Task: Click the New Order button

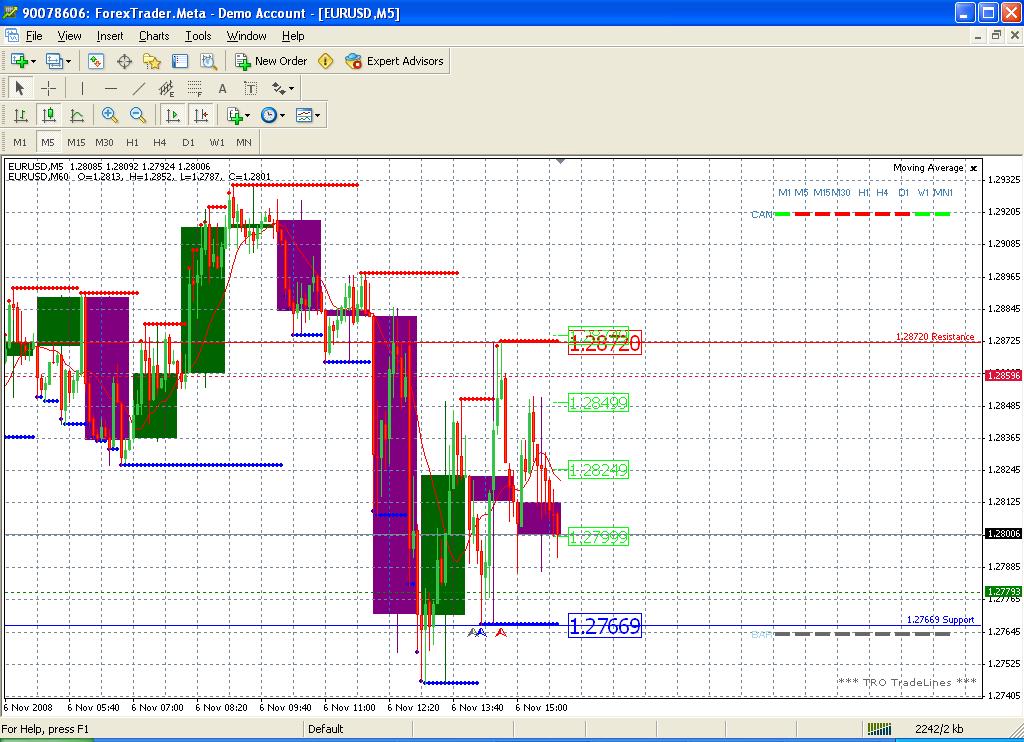Action: click(271, 61)
